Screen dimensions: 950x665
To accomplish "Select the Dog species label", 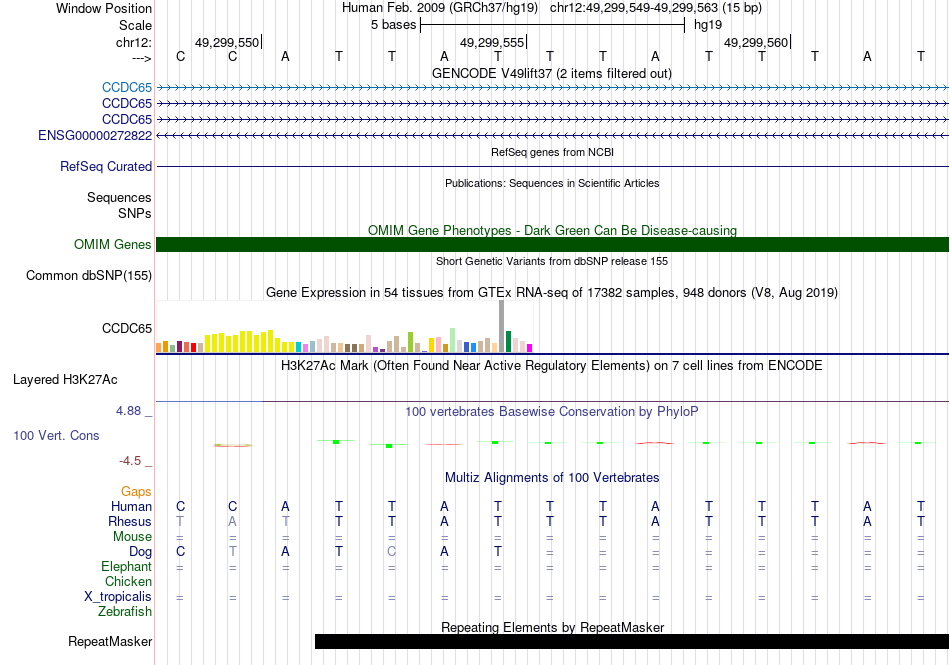I will [x=140, y=551].
